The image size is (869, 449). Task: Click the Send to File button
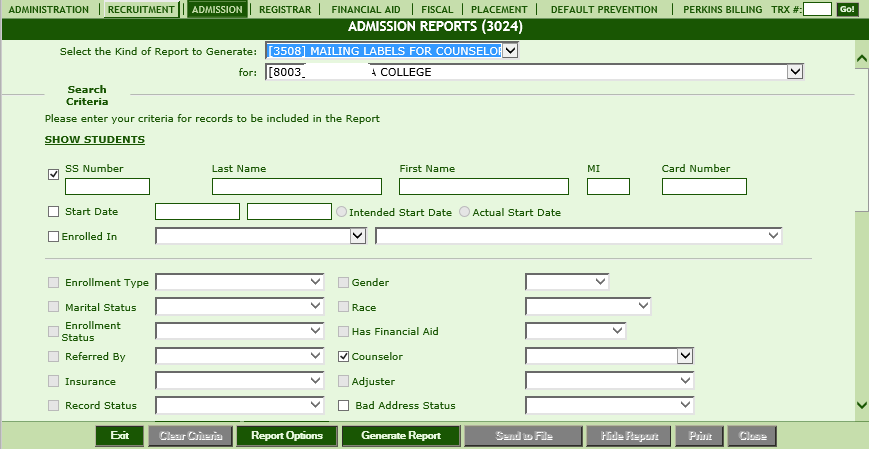click(x=523, y=436)
